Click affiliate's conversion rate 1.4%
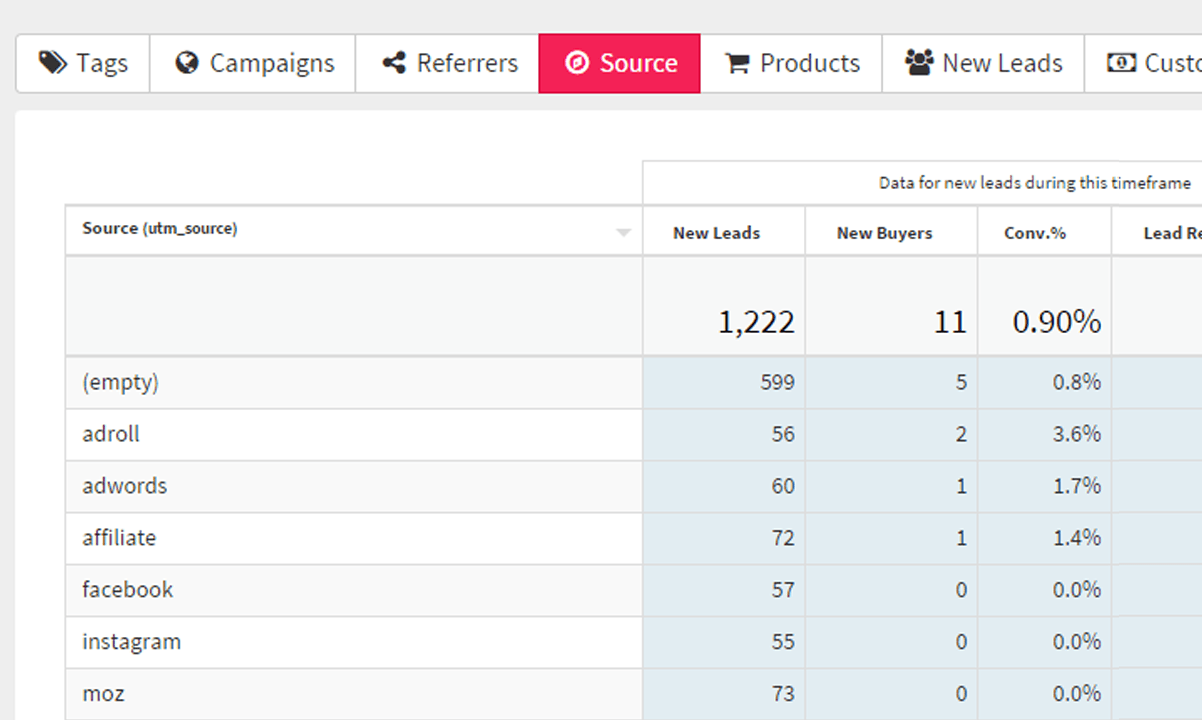The width and height of the screenshot is (1202, 720). 1077,538
